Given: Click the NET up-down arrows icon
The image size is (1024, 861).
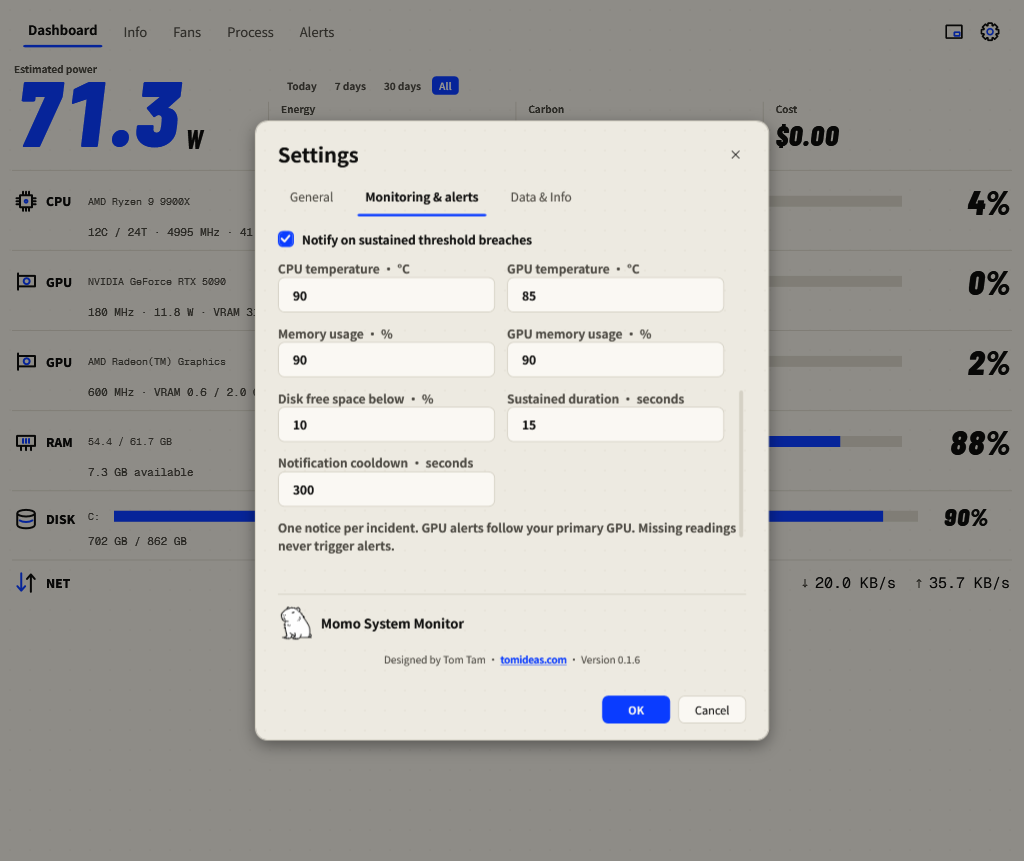Looking at the screenshot, I should 26,583.
